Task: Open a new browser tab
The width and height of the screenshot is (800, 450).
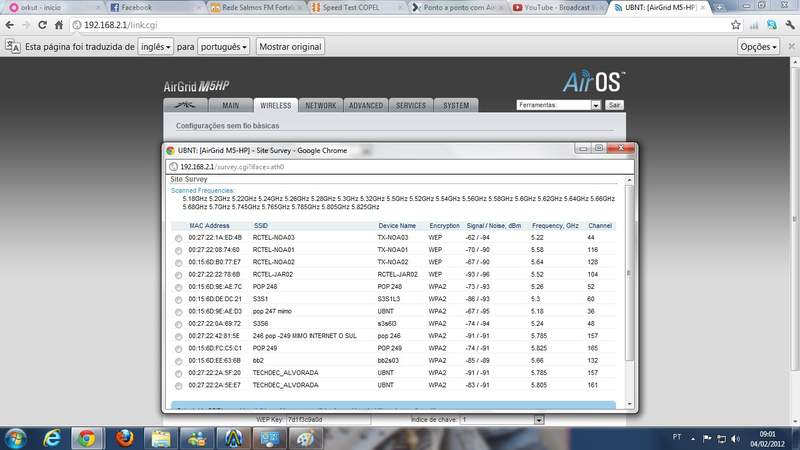Action: tap(719, 7)
